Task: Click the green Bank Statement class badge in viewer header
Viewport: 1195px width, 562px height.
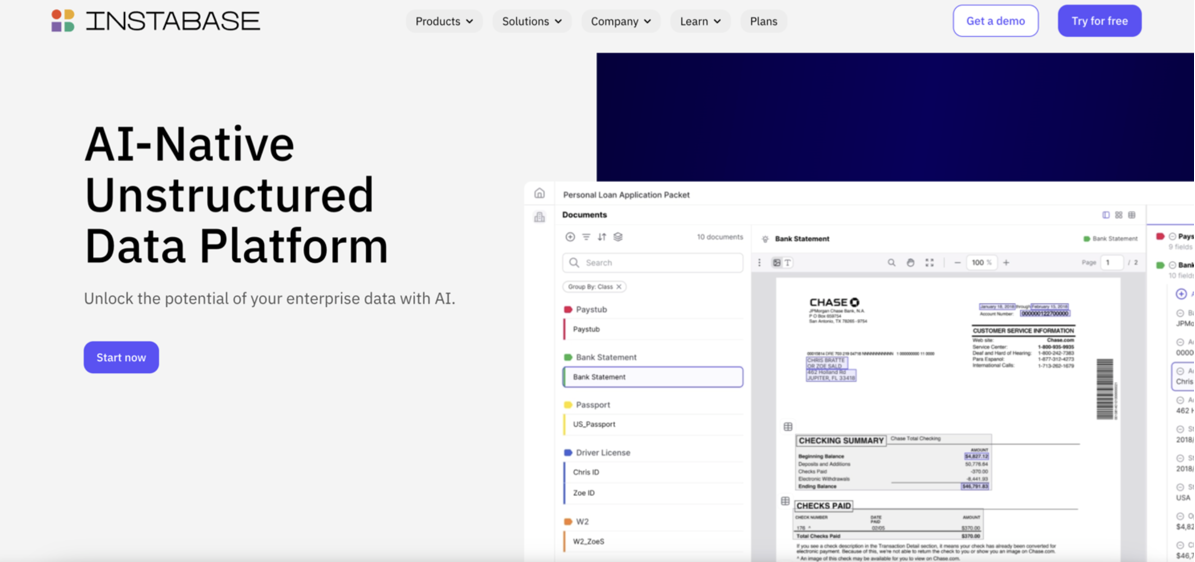Action: click(1108, 239)
